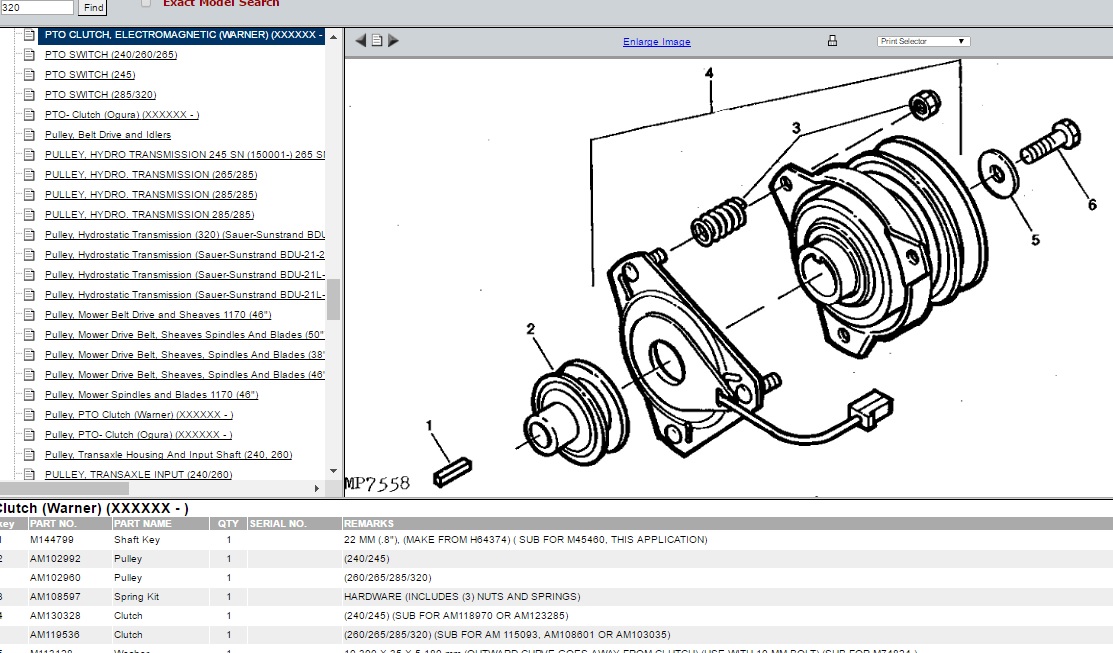Click diagram callout number 4

click(708, 73)
